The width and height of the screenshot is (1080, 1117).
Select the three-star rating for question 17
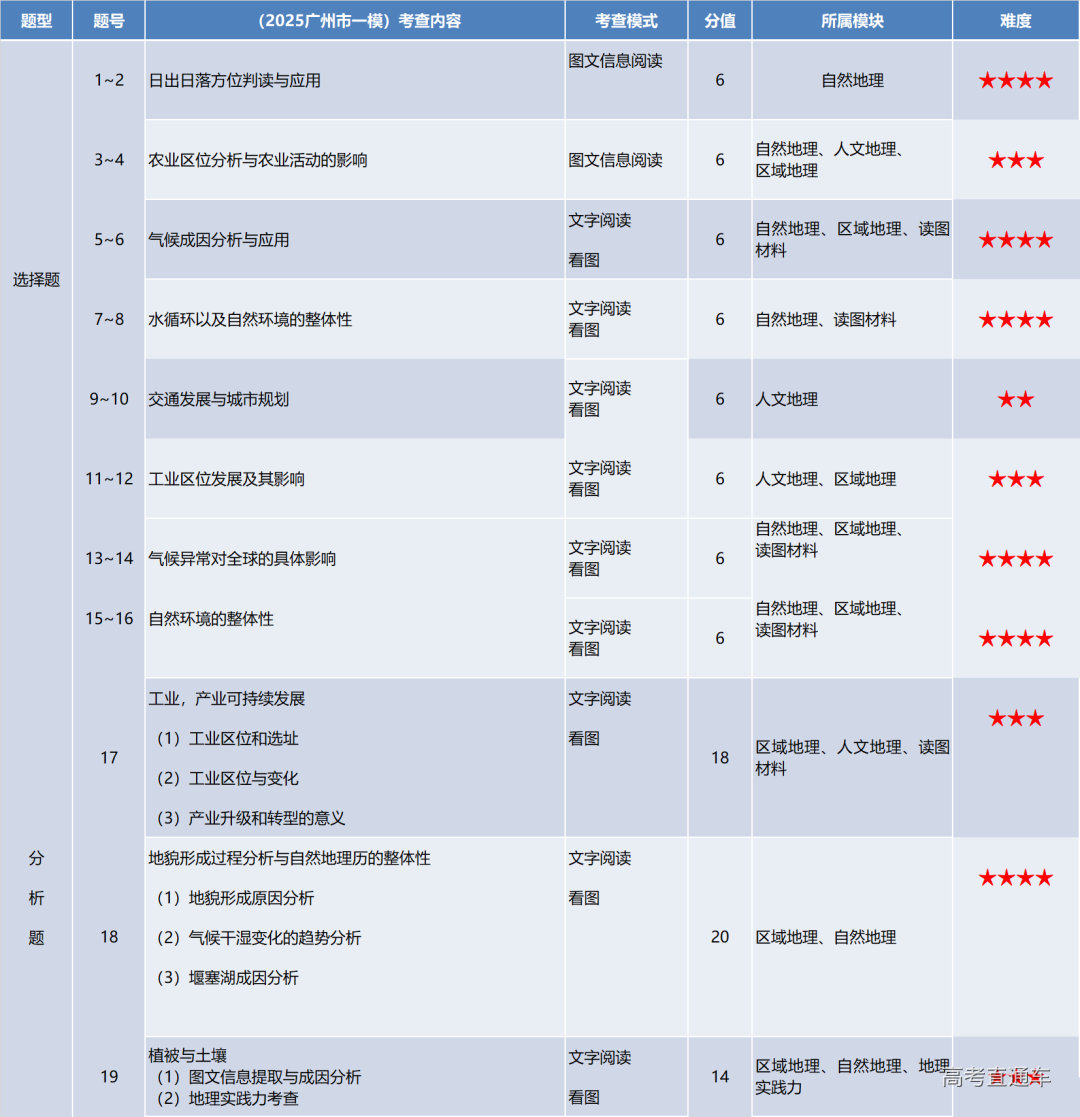1015,718
